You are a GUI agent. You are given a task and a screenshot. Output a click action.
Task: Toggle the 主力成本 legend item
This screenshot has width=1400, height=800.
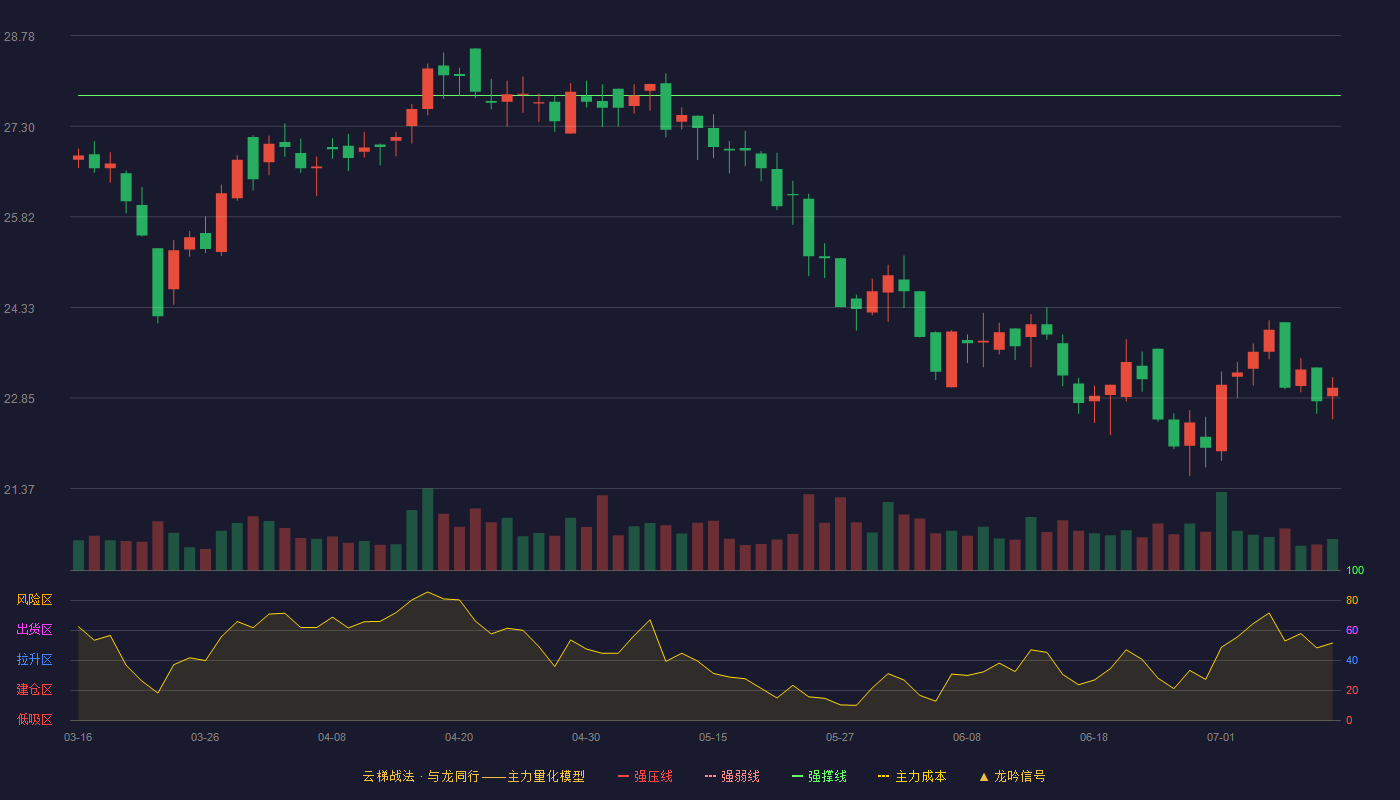(x=912, y=776)
